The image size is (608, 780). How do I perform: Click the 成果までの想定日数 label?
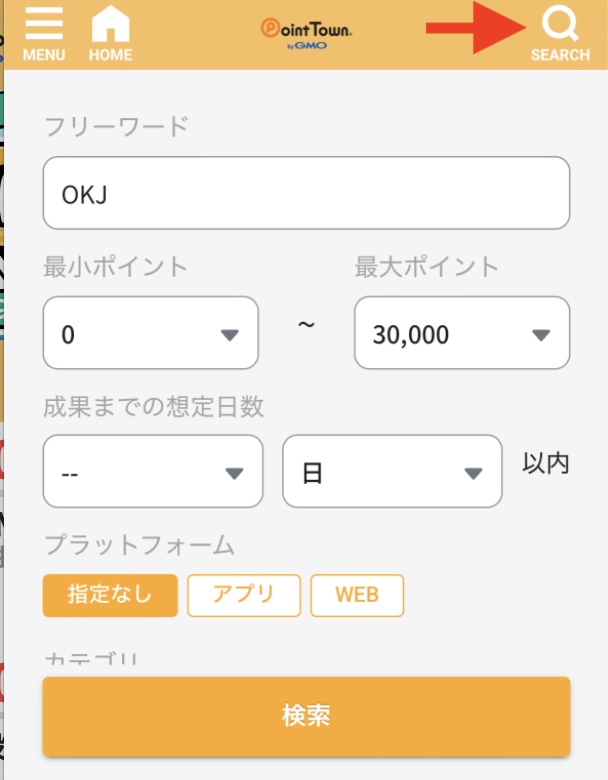pos(153,406)
